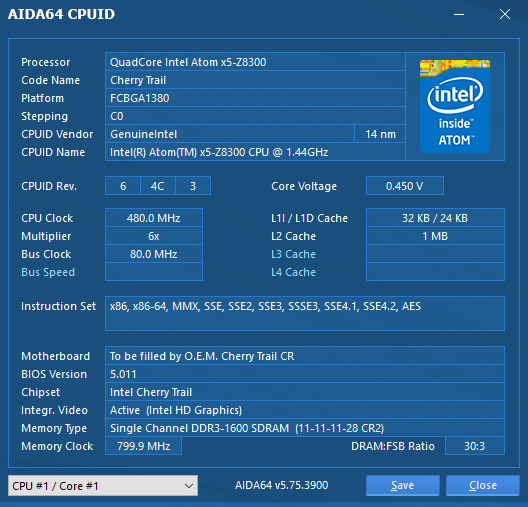The height and width of the screenshot is (507, 528).
Task: Minimize the AIDA64 CPUID window
Action: 459,14
